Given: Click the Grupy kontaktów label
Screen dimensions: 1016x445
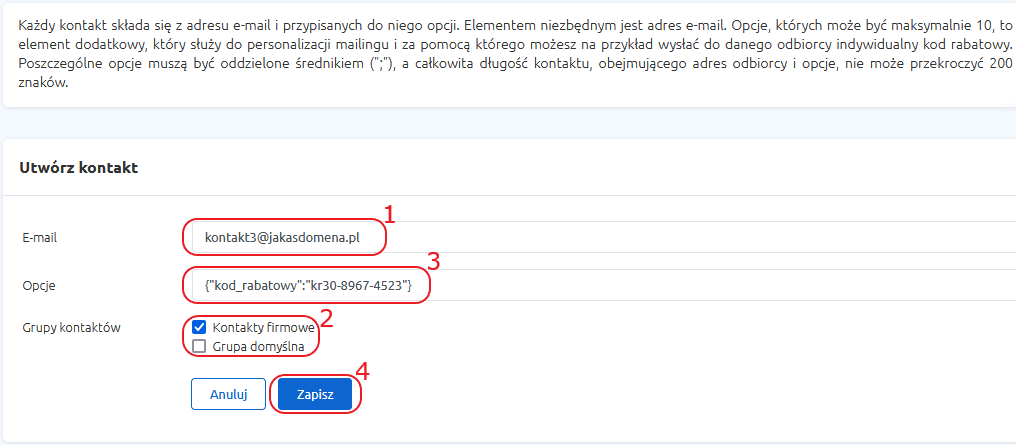Looking at the screenshot, I should tap(71, 328).
